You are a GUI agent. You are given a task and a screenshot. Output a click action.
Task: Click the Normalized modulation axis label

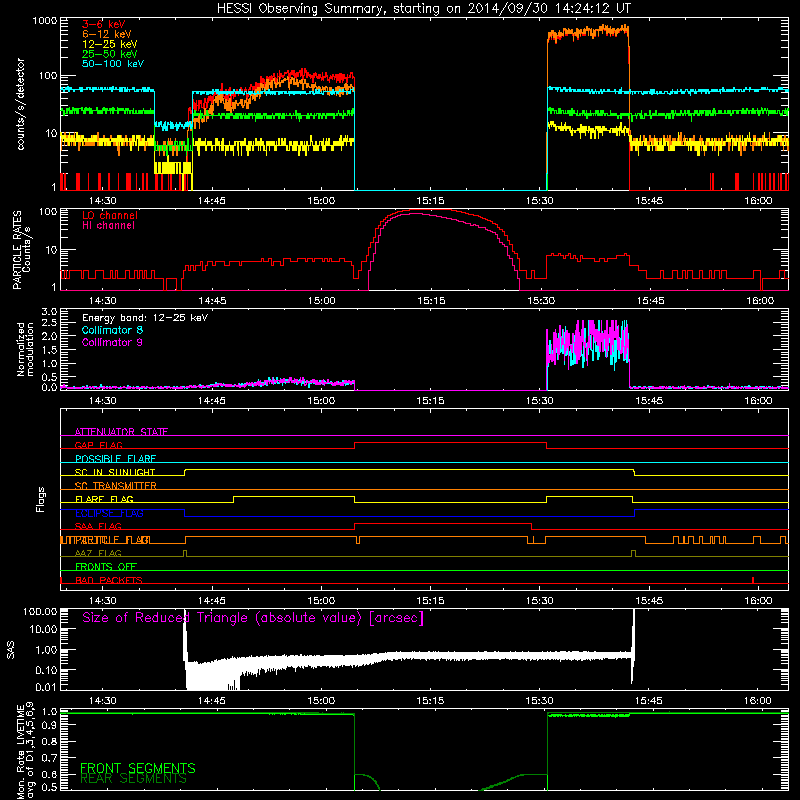[25, 349]
